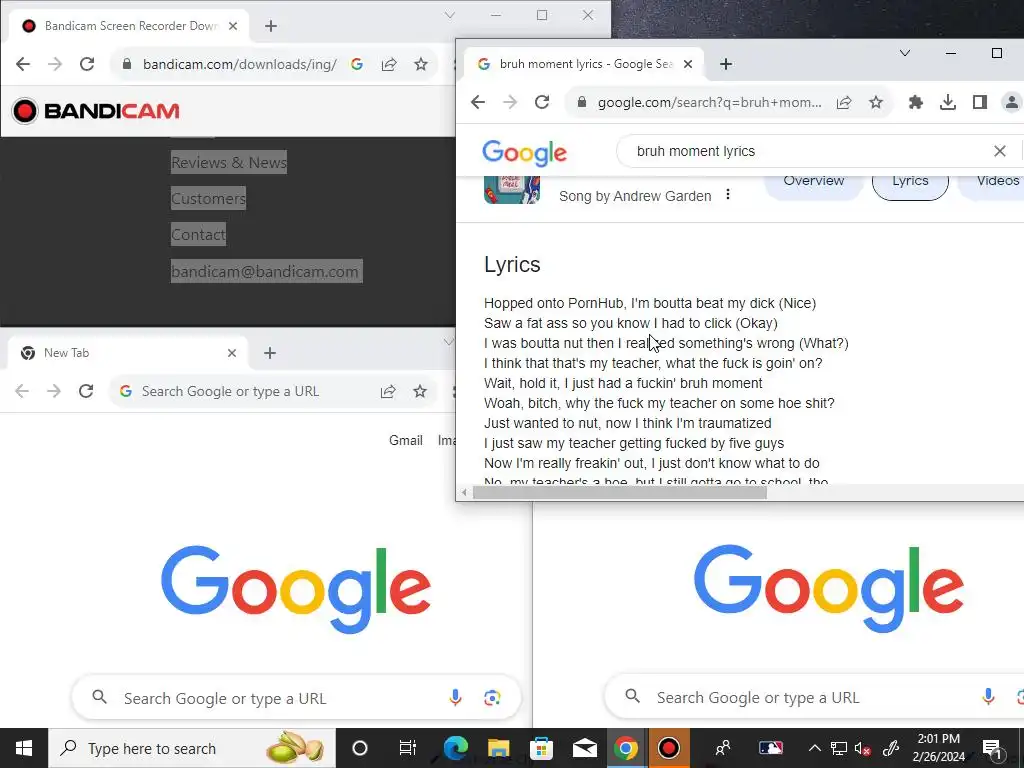Image resolution: width=1024 pixels, height=768 pixels.
Task: Reload the bruh moment lyrics page
Action: [542, 102]
